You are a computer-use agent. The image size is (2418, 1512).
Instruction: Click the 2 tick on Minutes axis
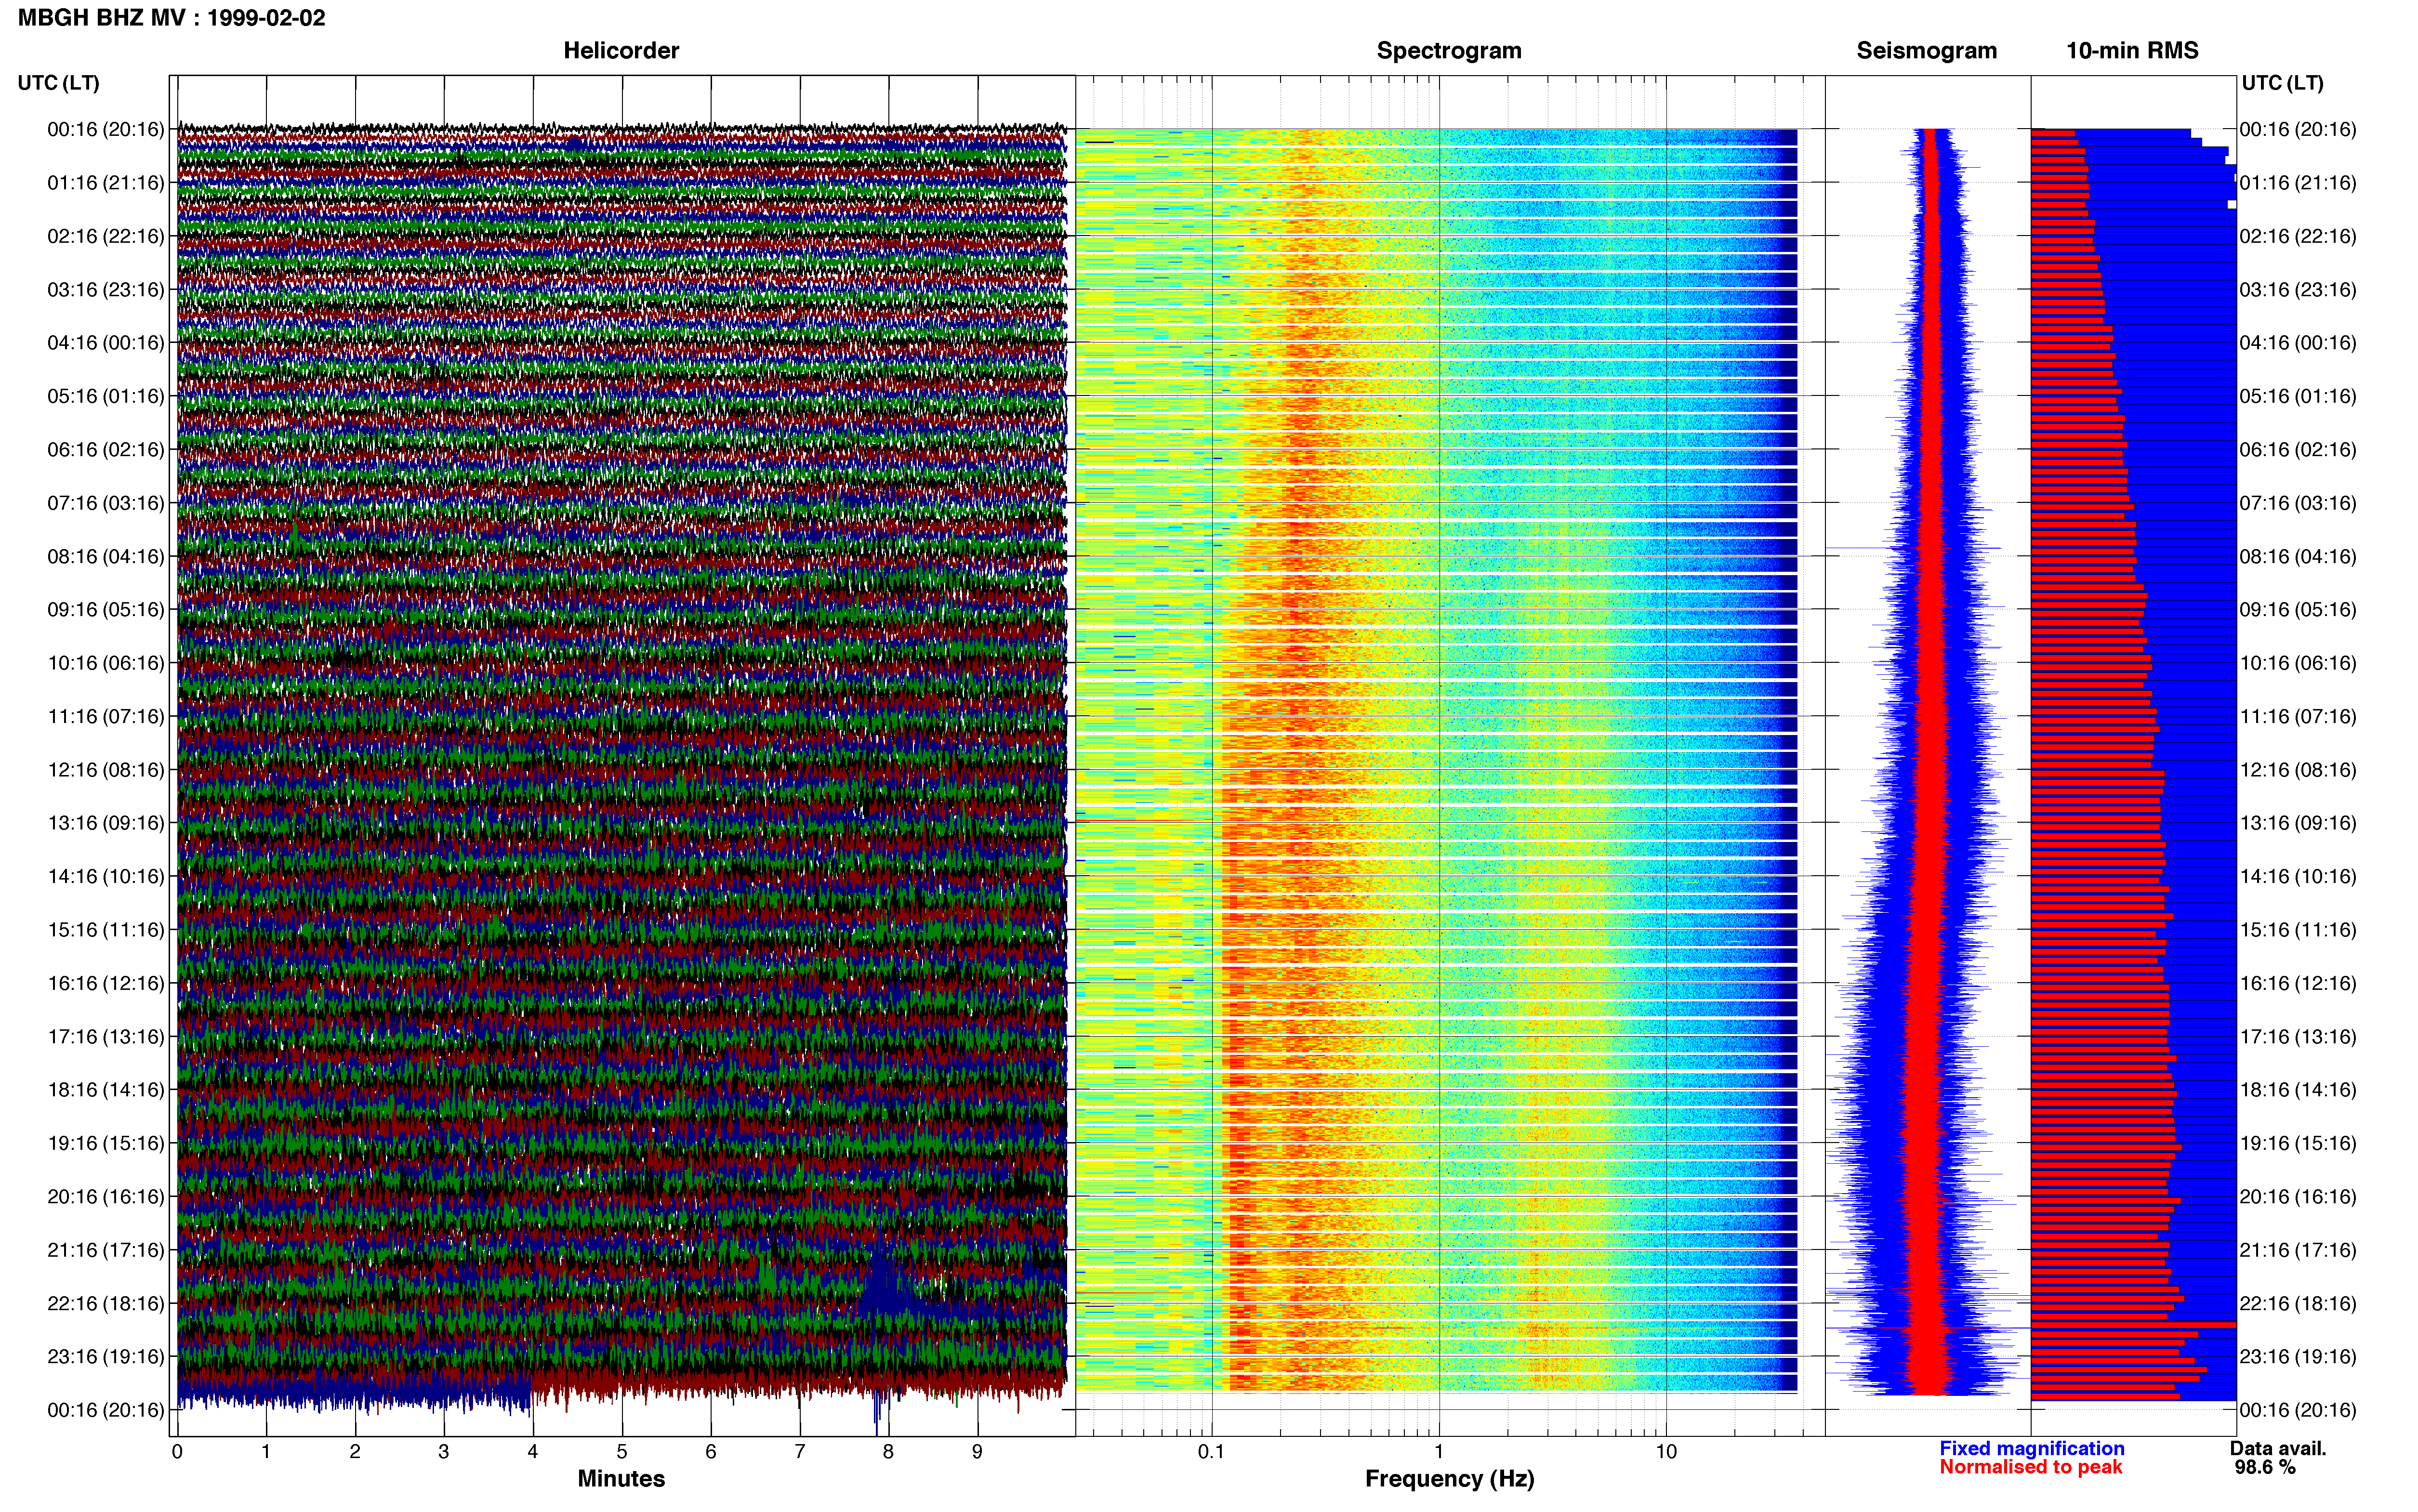355,1452
